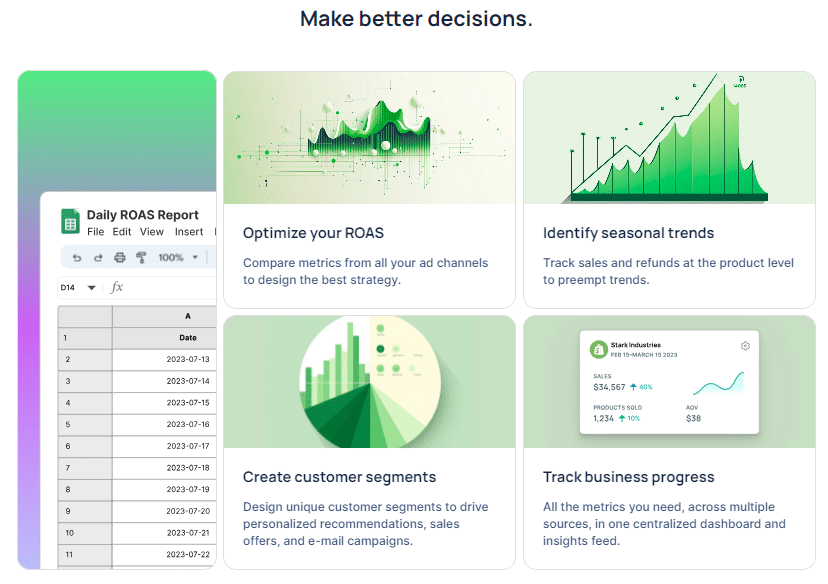Click the Create customer segments pie chart image
Screen dimensions: 828x584
tap(369, 382)
